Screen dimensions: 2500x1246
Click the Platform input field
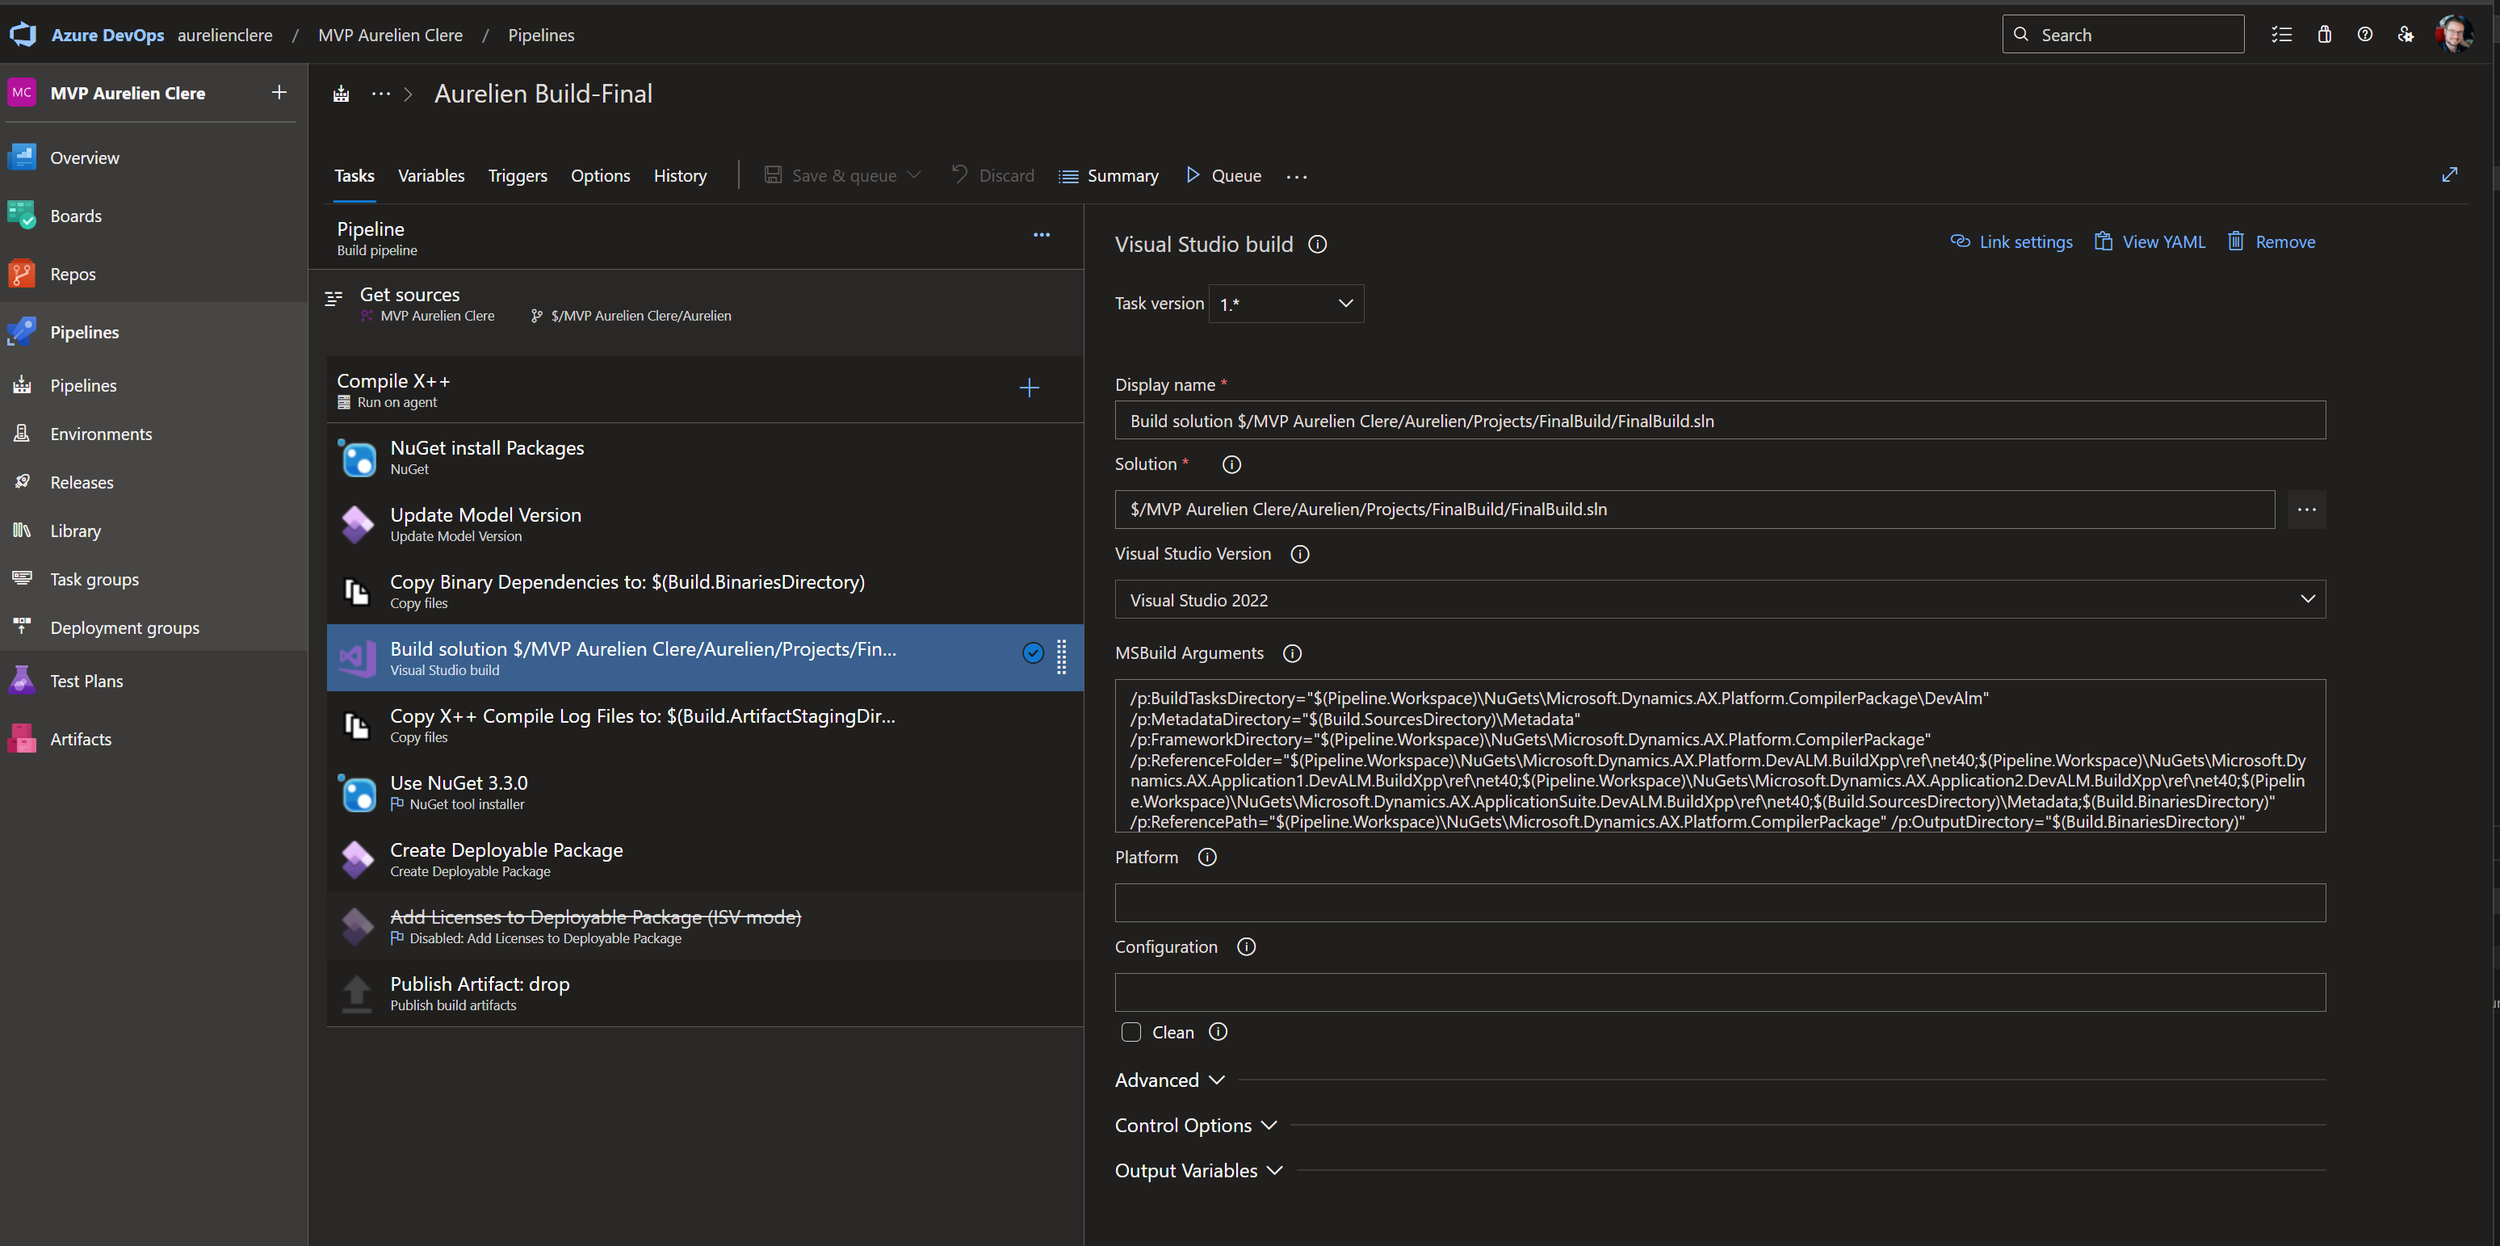1720,903
